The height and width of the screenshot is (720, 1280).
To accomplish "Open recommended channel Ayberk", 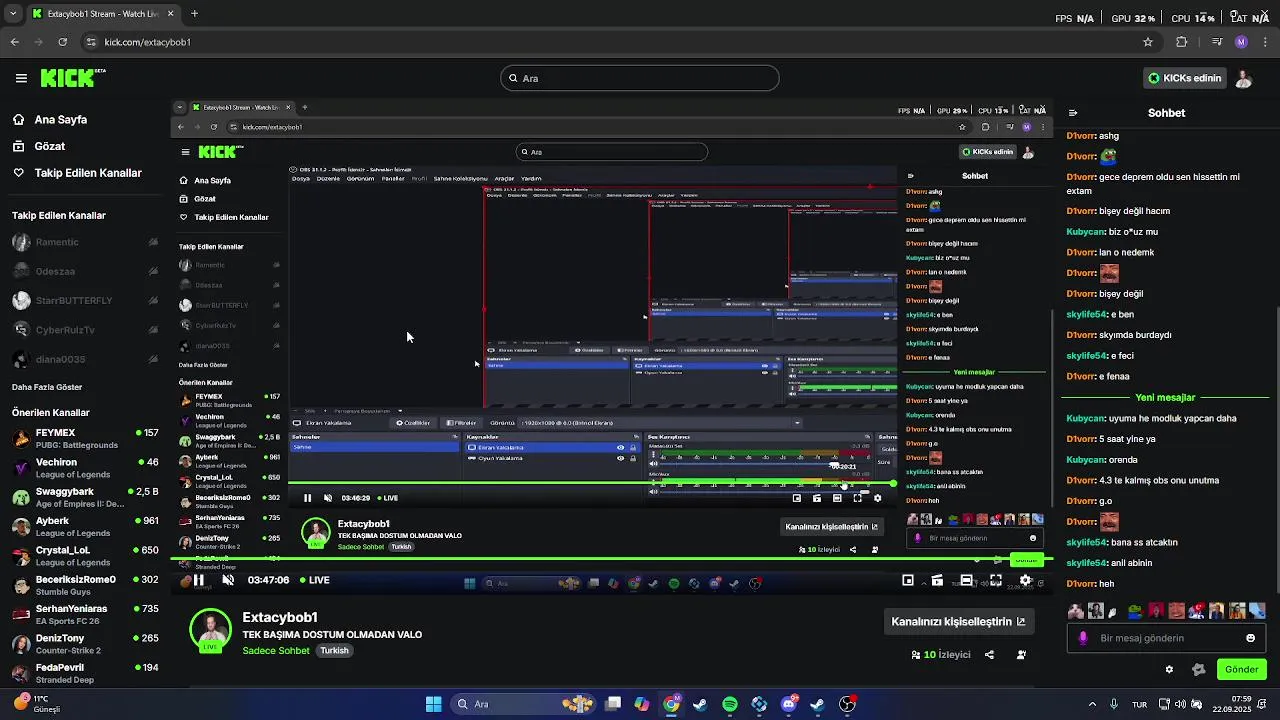I will (x=84, y=526).
